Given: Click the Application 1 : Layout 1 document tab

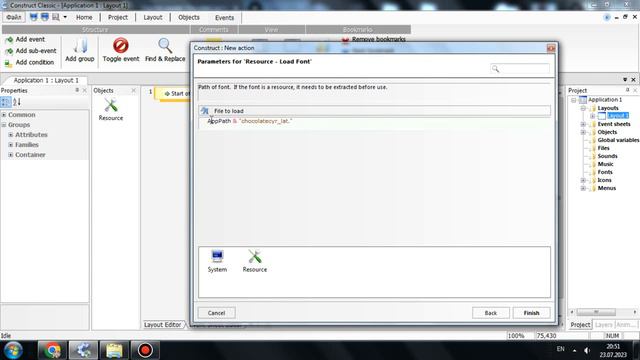Looking at the screenshot, I should [x=46, y=80].
